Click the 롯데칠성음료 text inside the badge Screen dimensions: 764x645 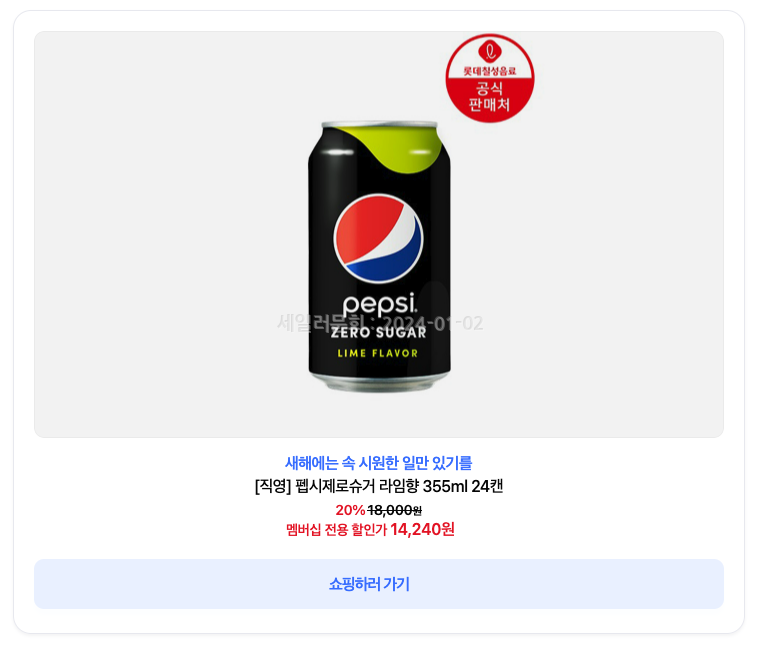click(490, 71)
